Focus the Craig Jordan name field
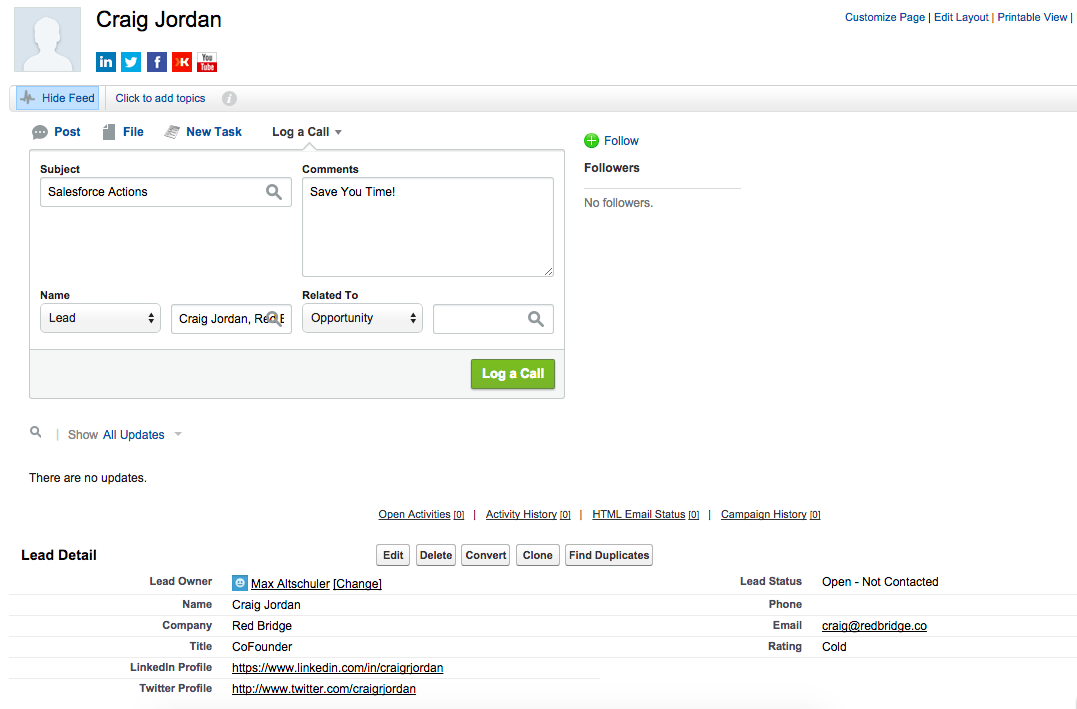The image size is (1077, 709). [x=231, y=319]
